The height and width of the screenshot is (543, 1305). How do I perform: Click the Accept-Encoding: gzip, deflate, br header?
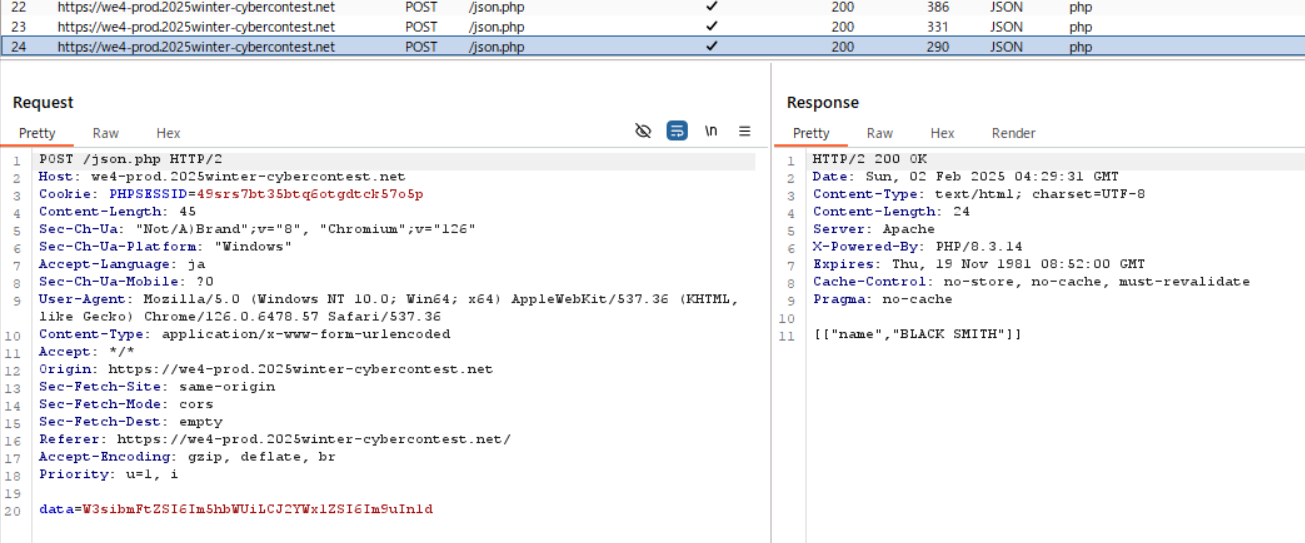tap(187, 457)
